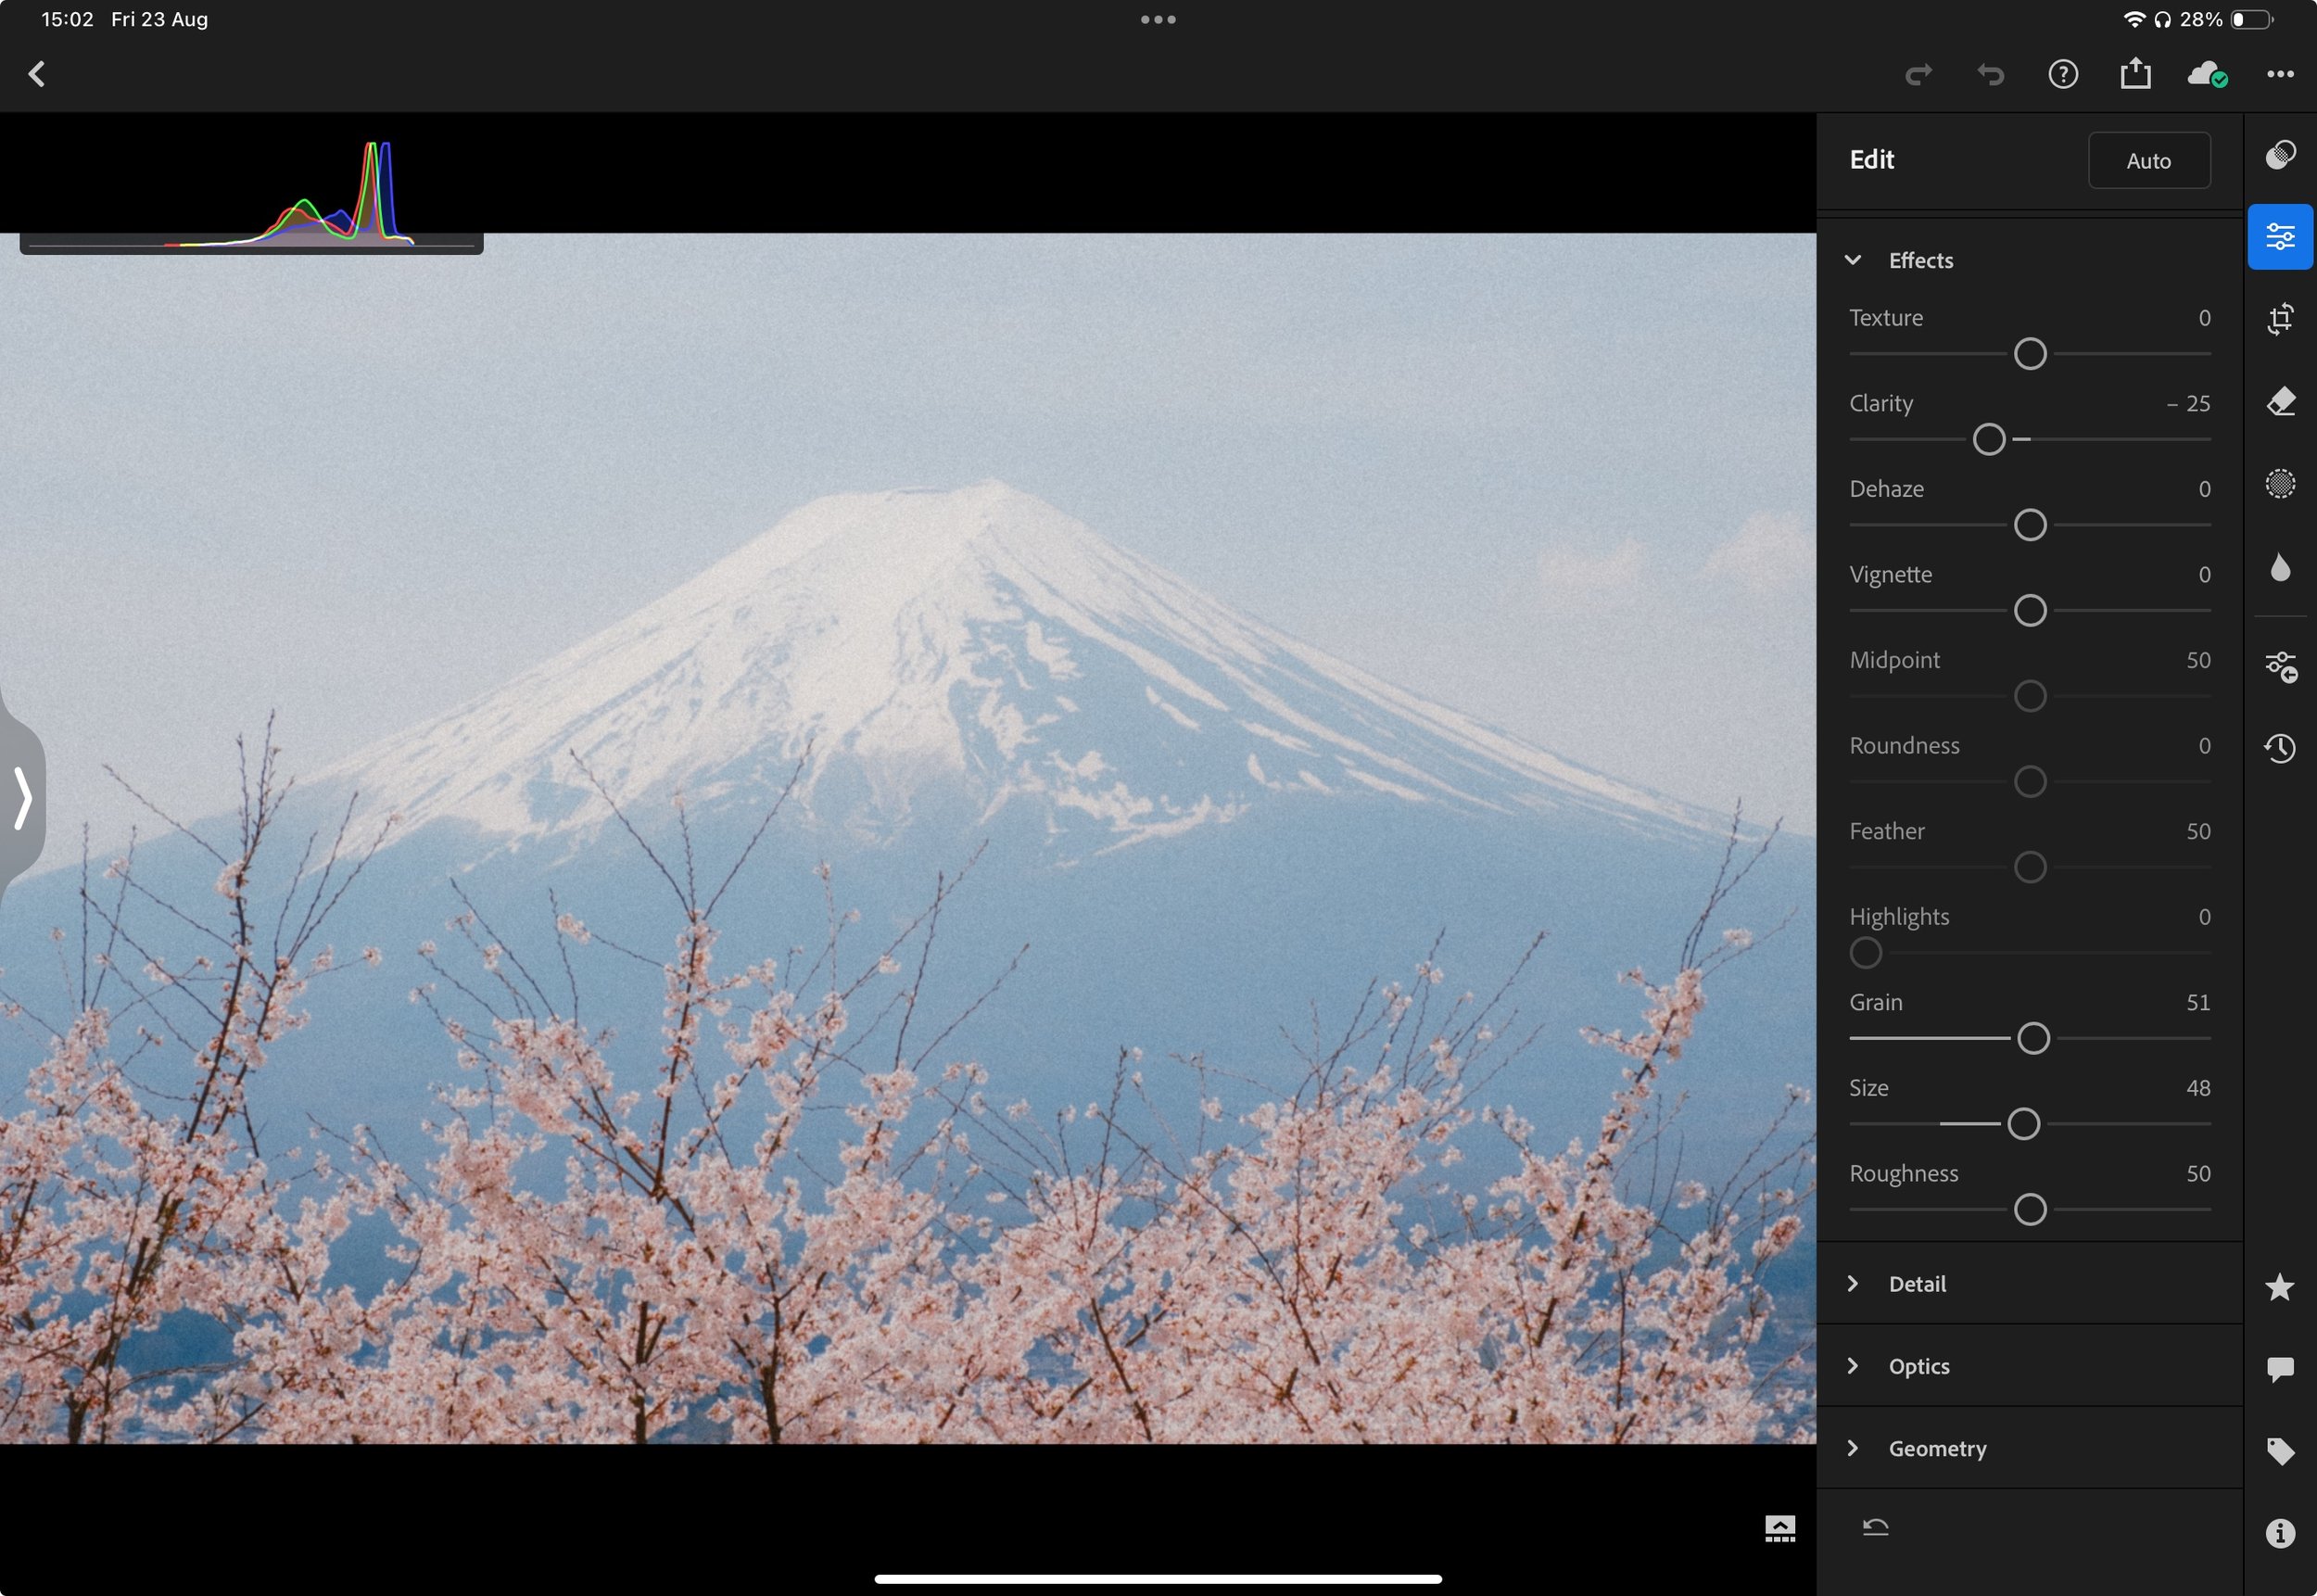The image size is (2317, 1596).
Task: Toggle the filmstrip icon below photo
Action: point(1780,1529)
